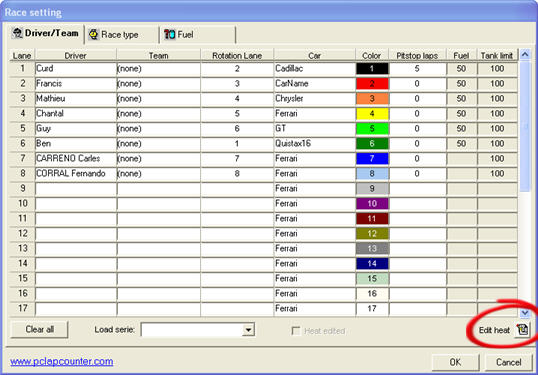Click the Pitstop laps column header

(417, 55)
